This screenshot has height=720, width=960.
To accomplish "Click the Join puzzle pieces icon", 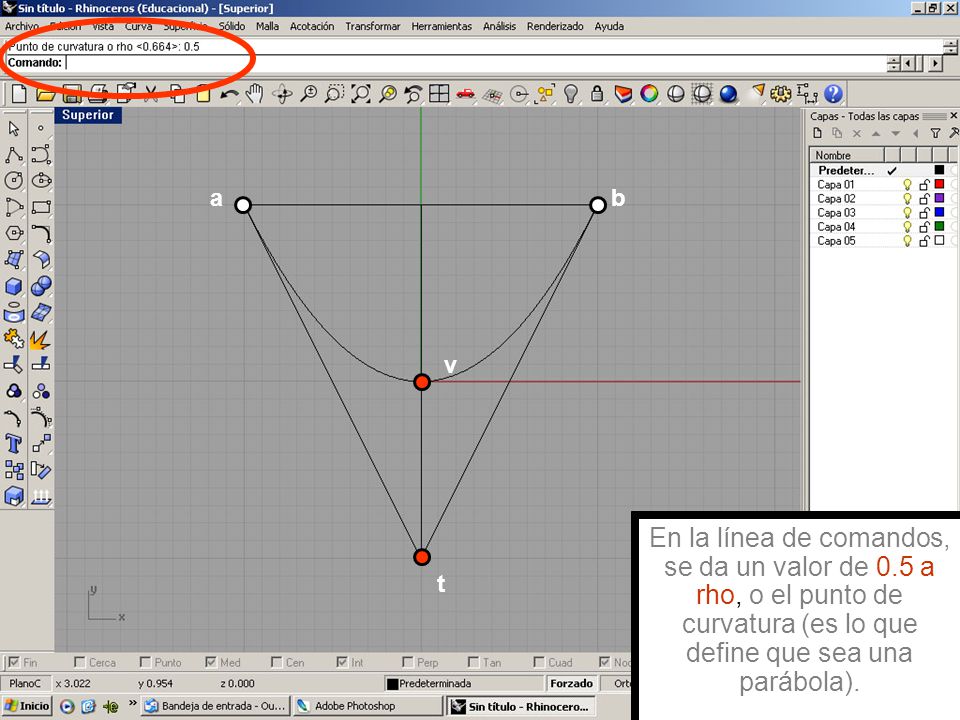I will tap(14, 339).
